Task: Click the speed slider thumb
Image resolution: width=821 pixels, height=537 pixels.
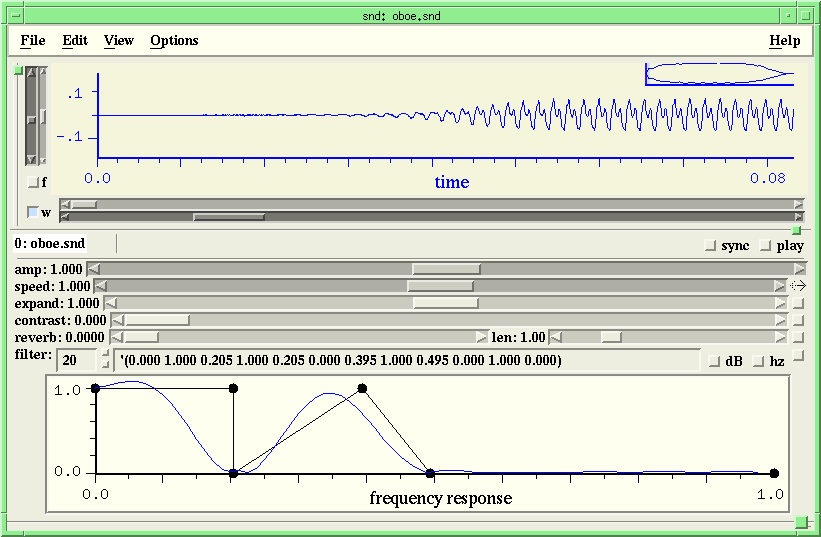Action: click(440, 286)
